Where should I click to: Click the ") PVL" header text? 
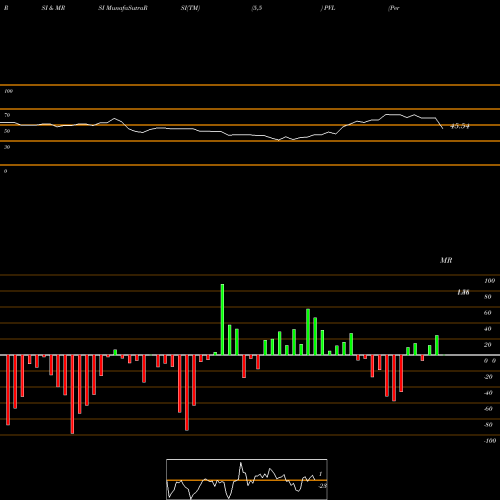[328, 8]
